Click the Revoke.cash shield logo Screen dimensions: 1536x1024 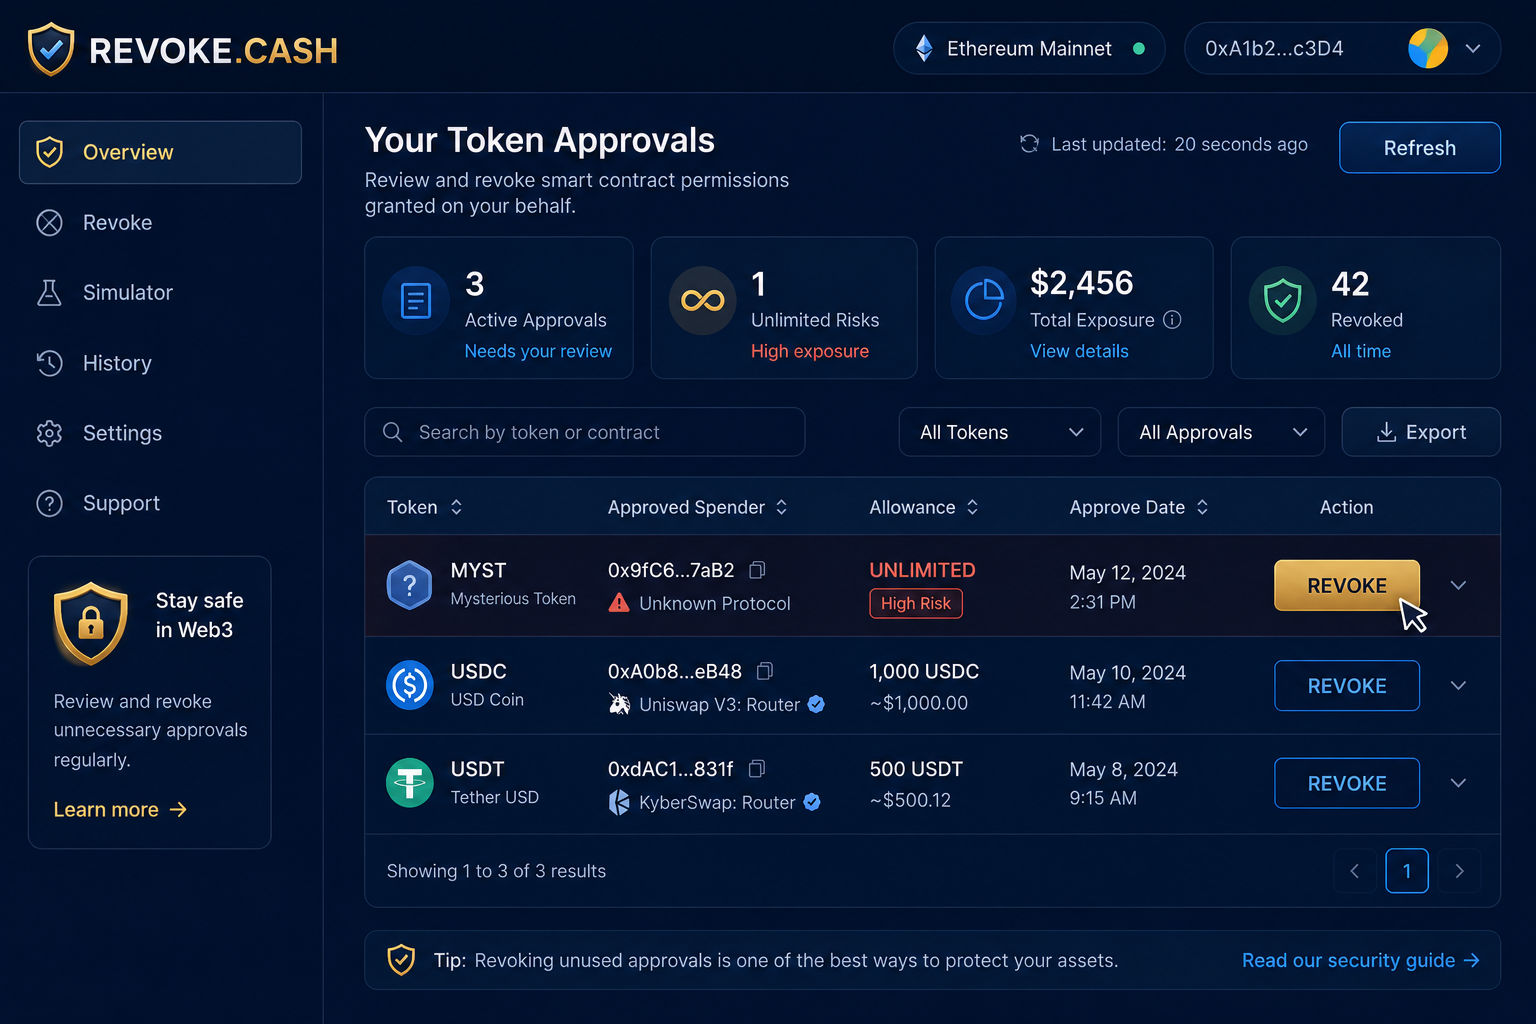(x=51, y=49)
